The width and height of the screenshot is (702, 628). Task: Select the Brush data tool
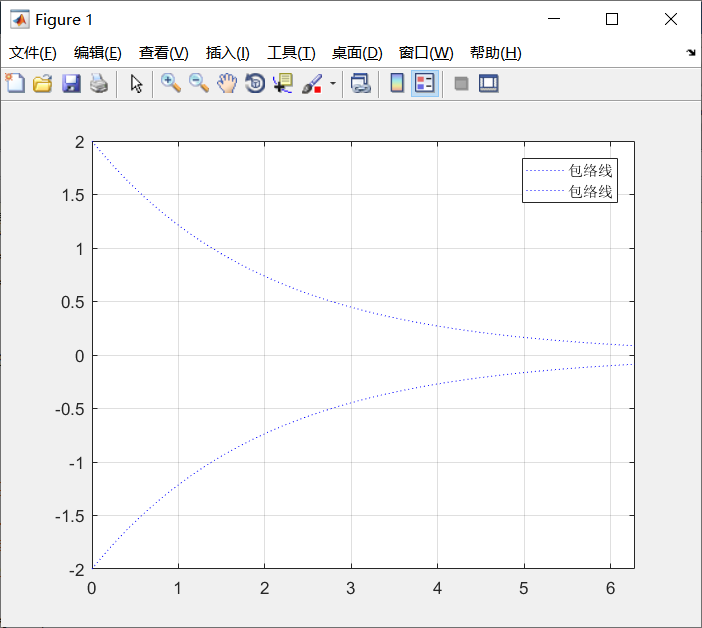(312, 84)
